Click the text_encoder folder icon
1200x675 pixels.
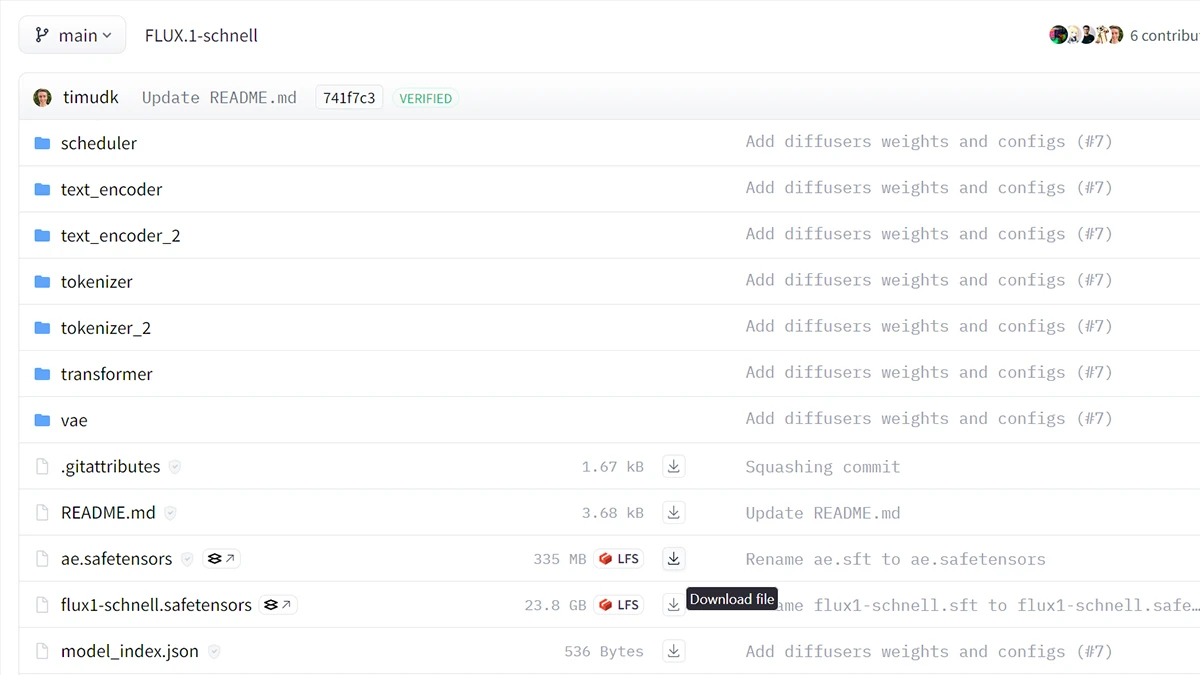(x=42, y=189)
